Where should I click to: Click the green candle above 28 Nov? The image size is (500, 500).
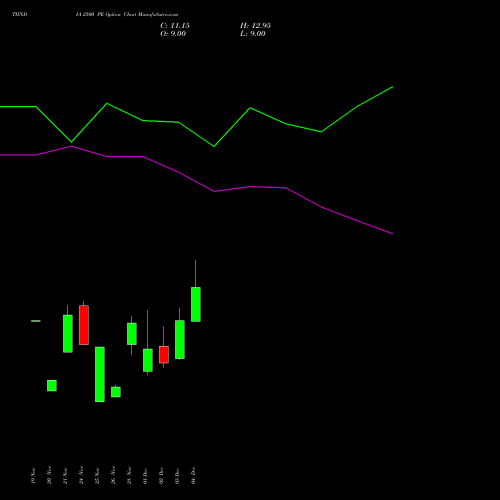click(132, 334)
